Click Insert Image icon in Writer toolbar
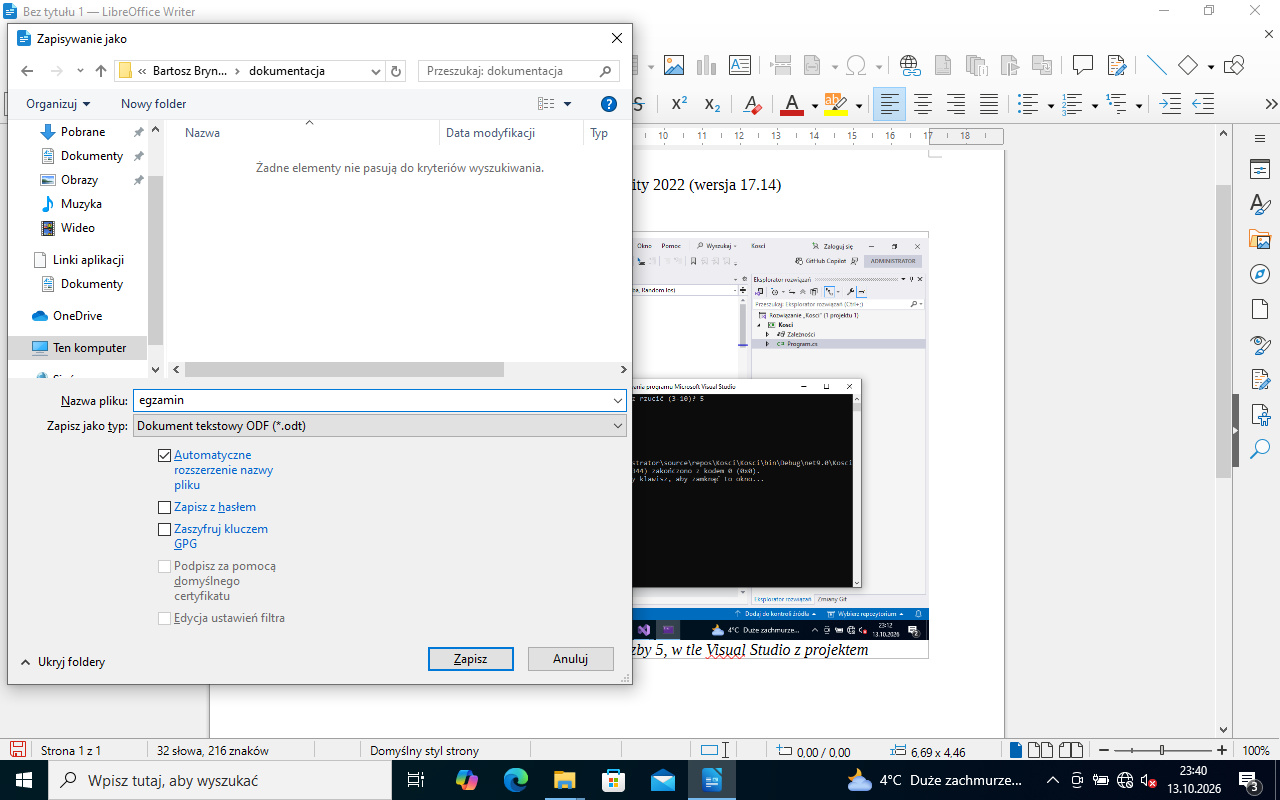The height and width of the screenshot is (800, 1280). [x=674, y=65]
